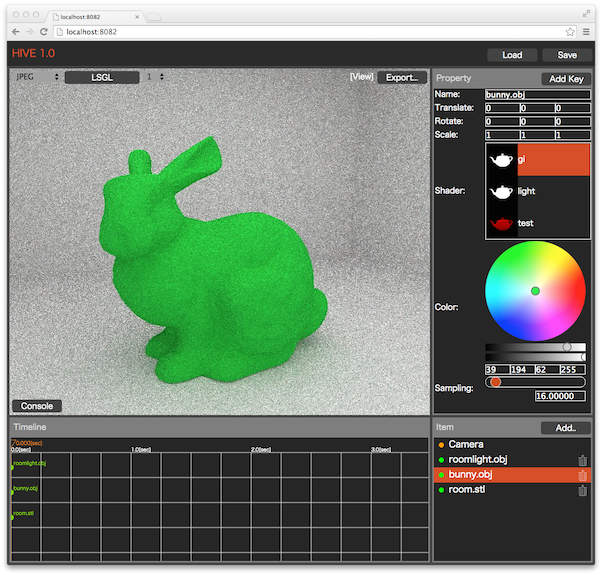Viewport: 602px width, 575px height.
Task: Click the browser fullscreen arrows icon
Action: [586, 14]
